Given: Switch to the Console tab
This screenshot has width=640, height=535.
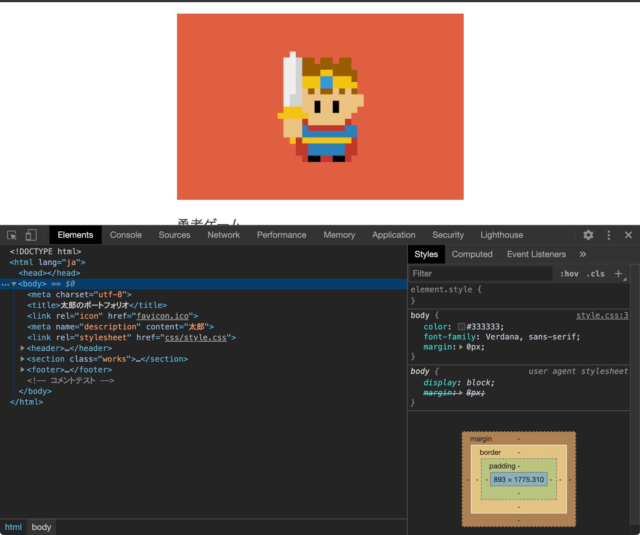Looking at the screenshot, I should tap(126, 235).
